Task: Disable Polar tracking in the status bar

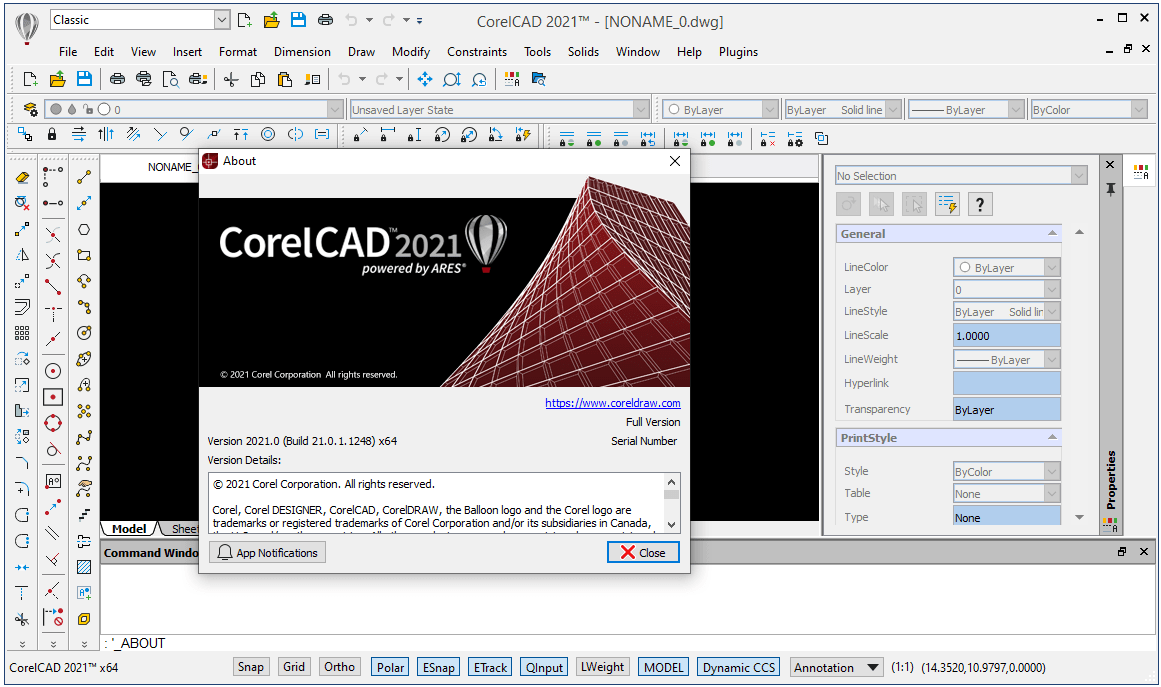Action: (x=390, y=667)
